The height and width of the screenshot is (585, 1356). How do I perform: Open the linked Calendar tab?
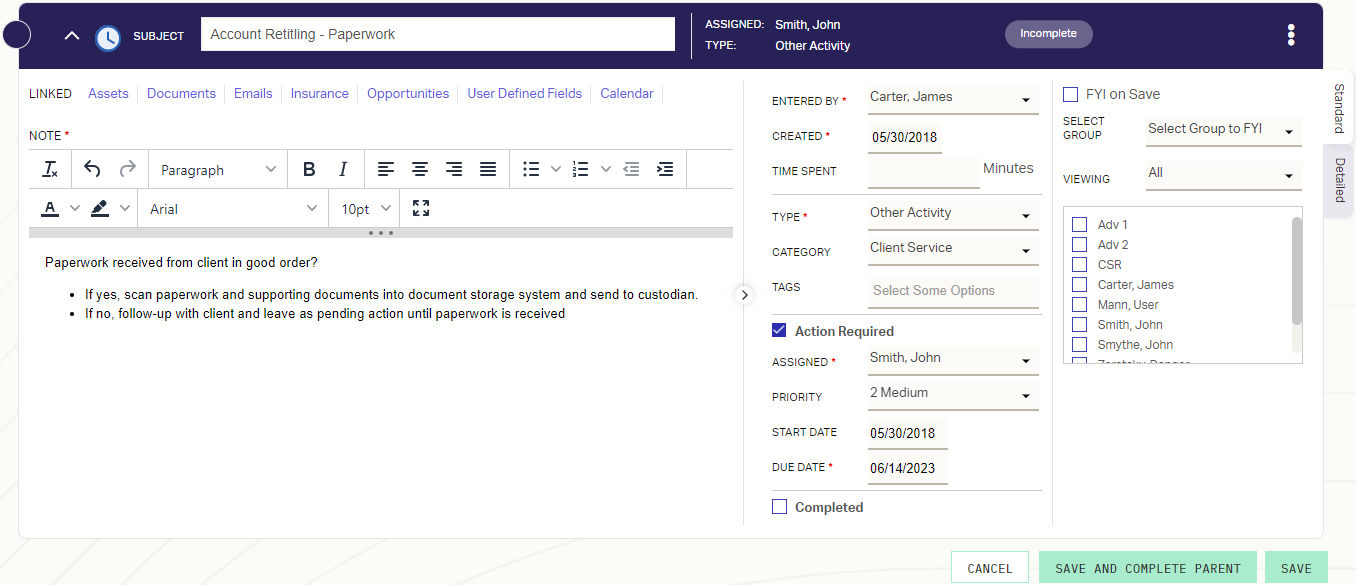(x=627, y=93)
